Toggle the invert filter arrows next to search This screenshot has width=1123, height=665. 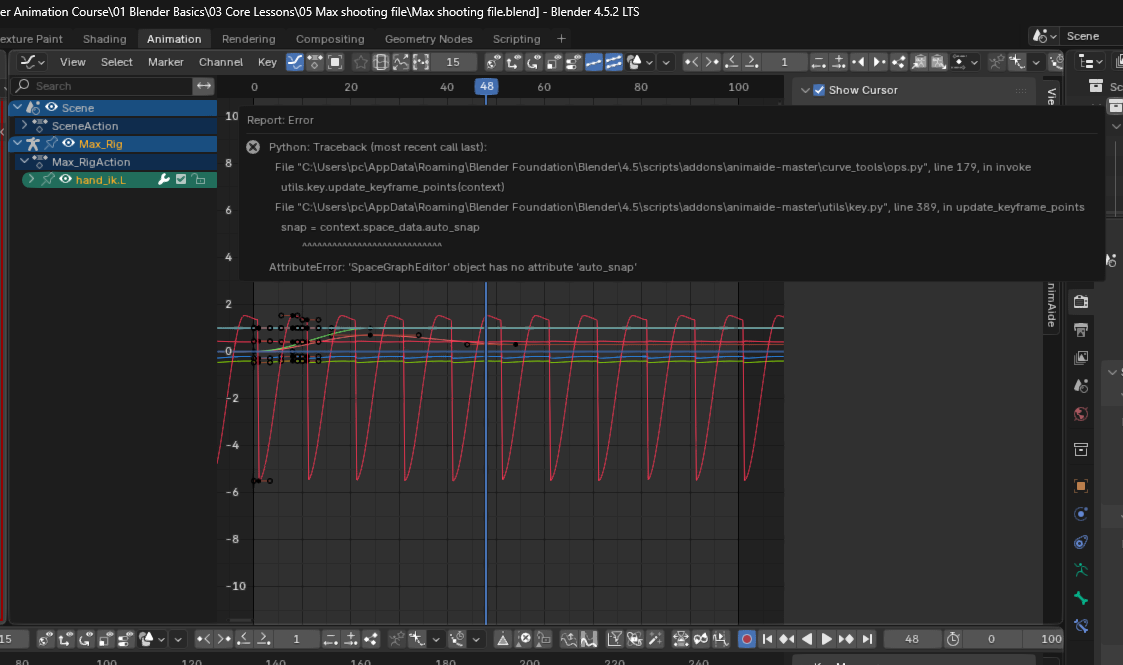tap(204, 86)
